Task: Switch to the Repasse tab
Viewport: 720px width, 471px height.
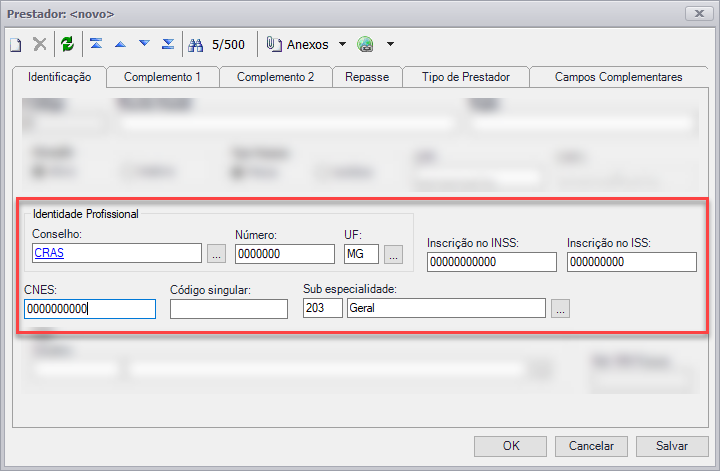Action: tap(367, 77)
